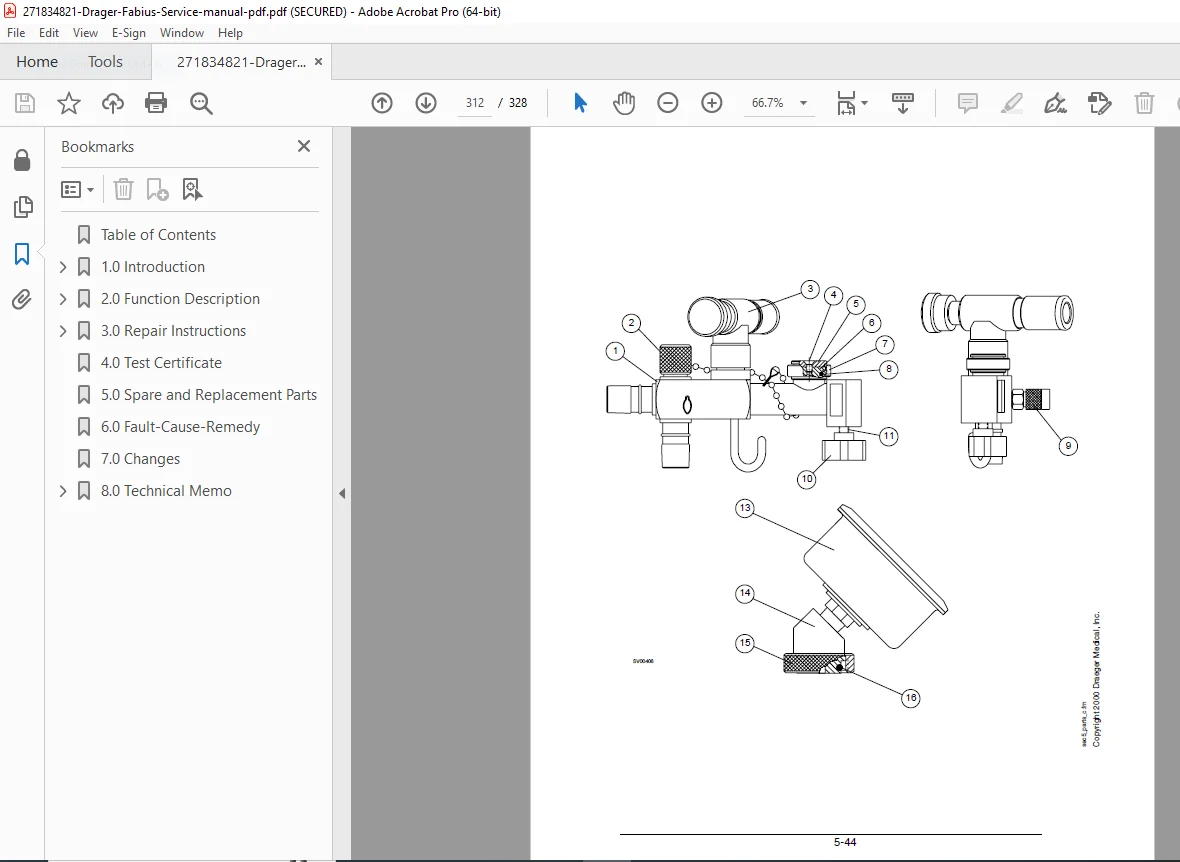The width and height of the screenshot is (1180, 862).
Task: Add document to starred favorites
Action: (68, 103)
